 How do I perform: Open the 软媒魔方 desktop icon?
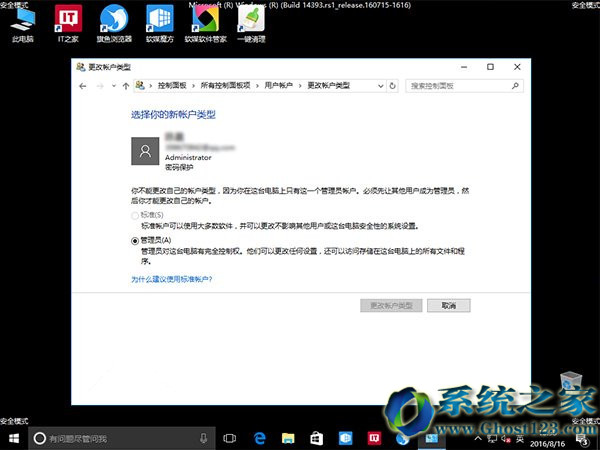click(158, 24)
